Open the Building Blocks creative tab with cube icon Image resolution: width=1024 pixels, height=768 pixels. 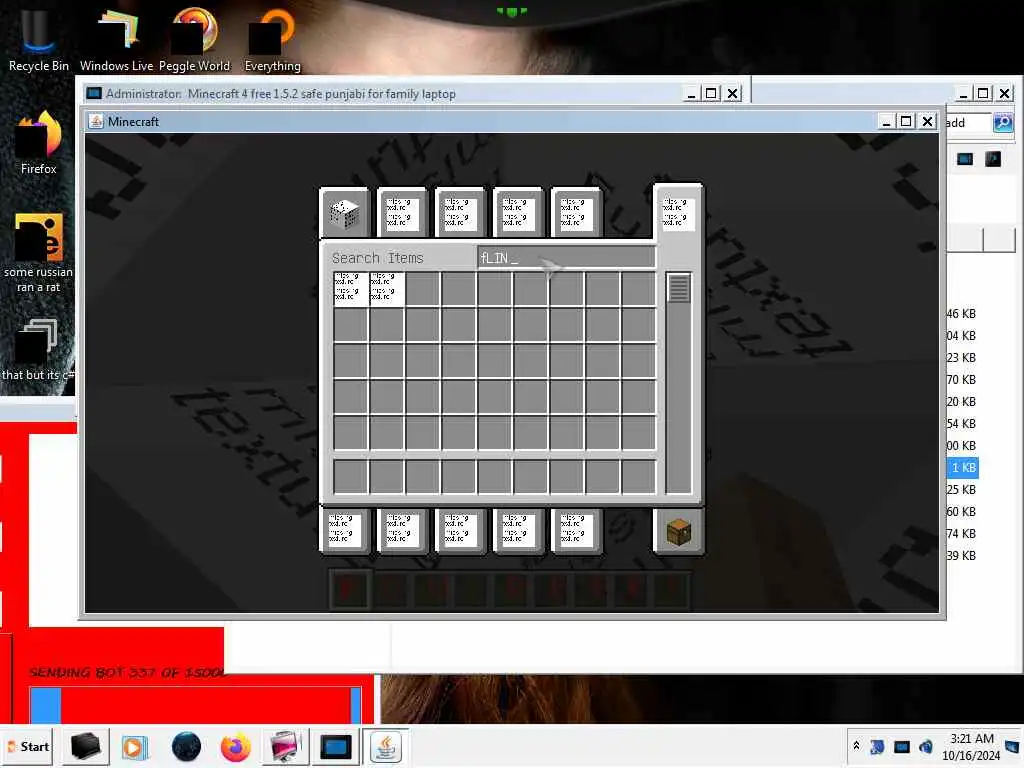coord(345,214)
